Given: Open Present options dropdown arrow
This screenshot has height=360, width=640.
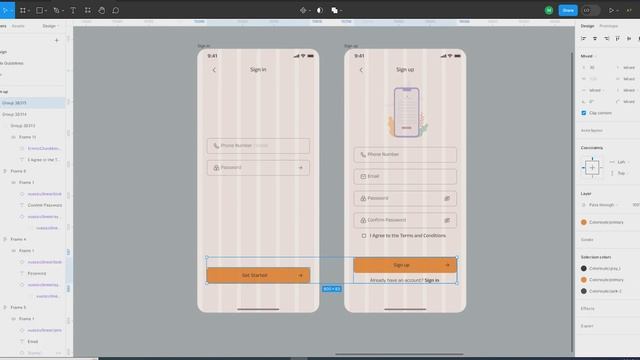Looking at the screenshot, I should tap(618, 11).
